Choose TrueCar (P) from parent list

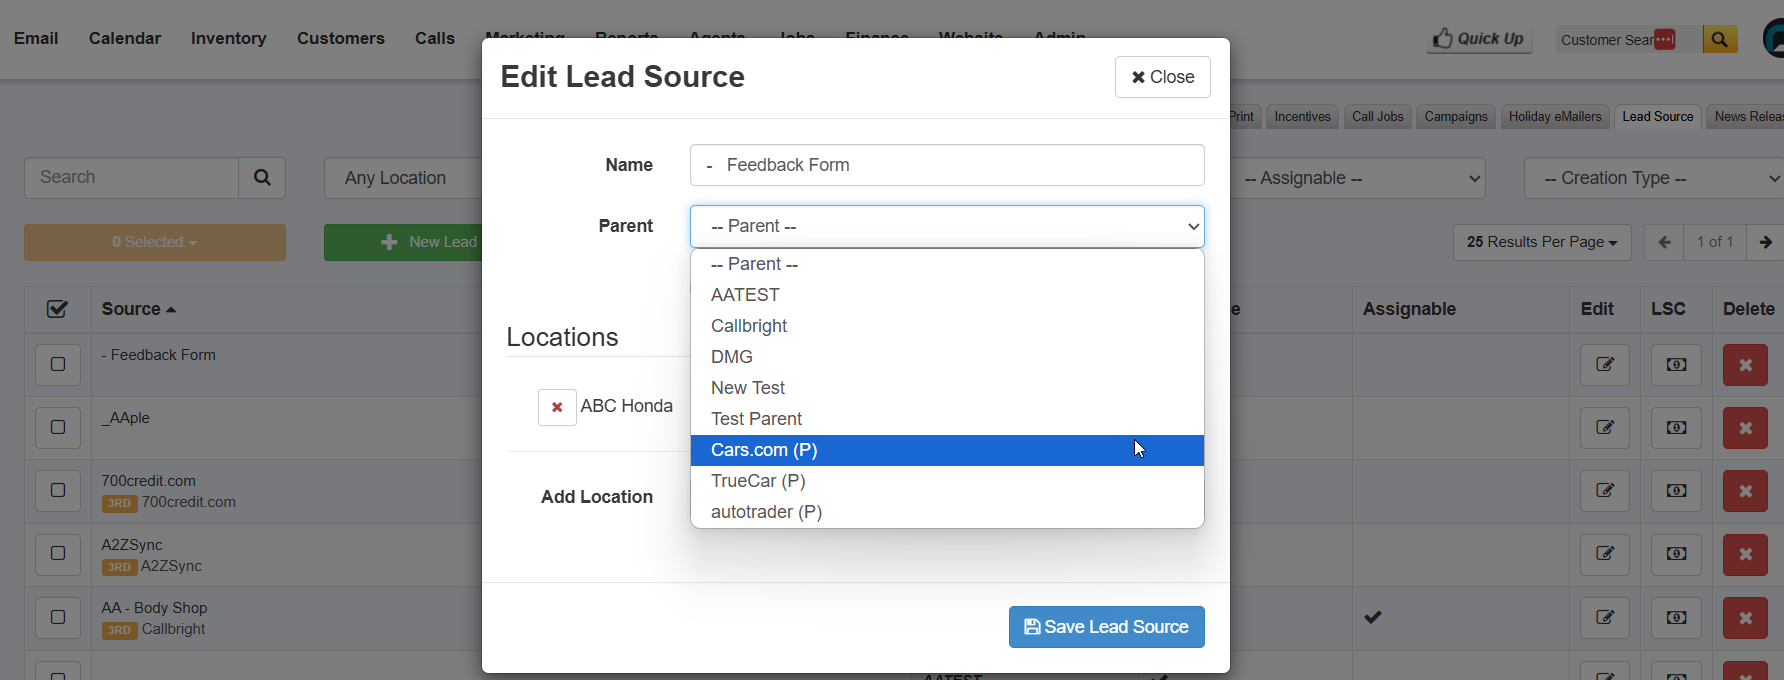point(947,481)
